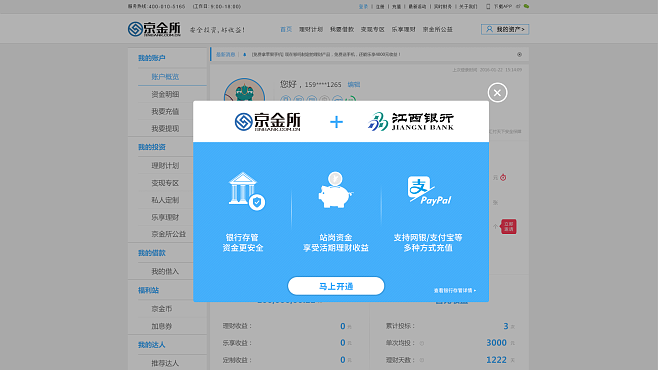Click the 3000 value for 单次均投
658x370 pixels.
496,343
